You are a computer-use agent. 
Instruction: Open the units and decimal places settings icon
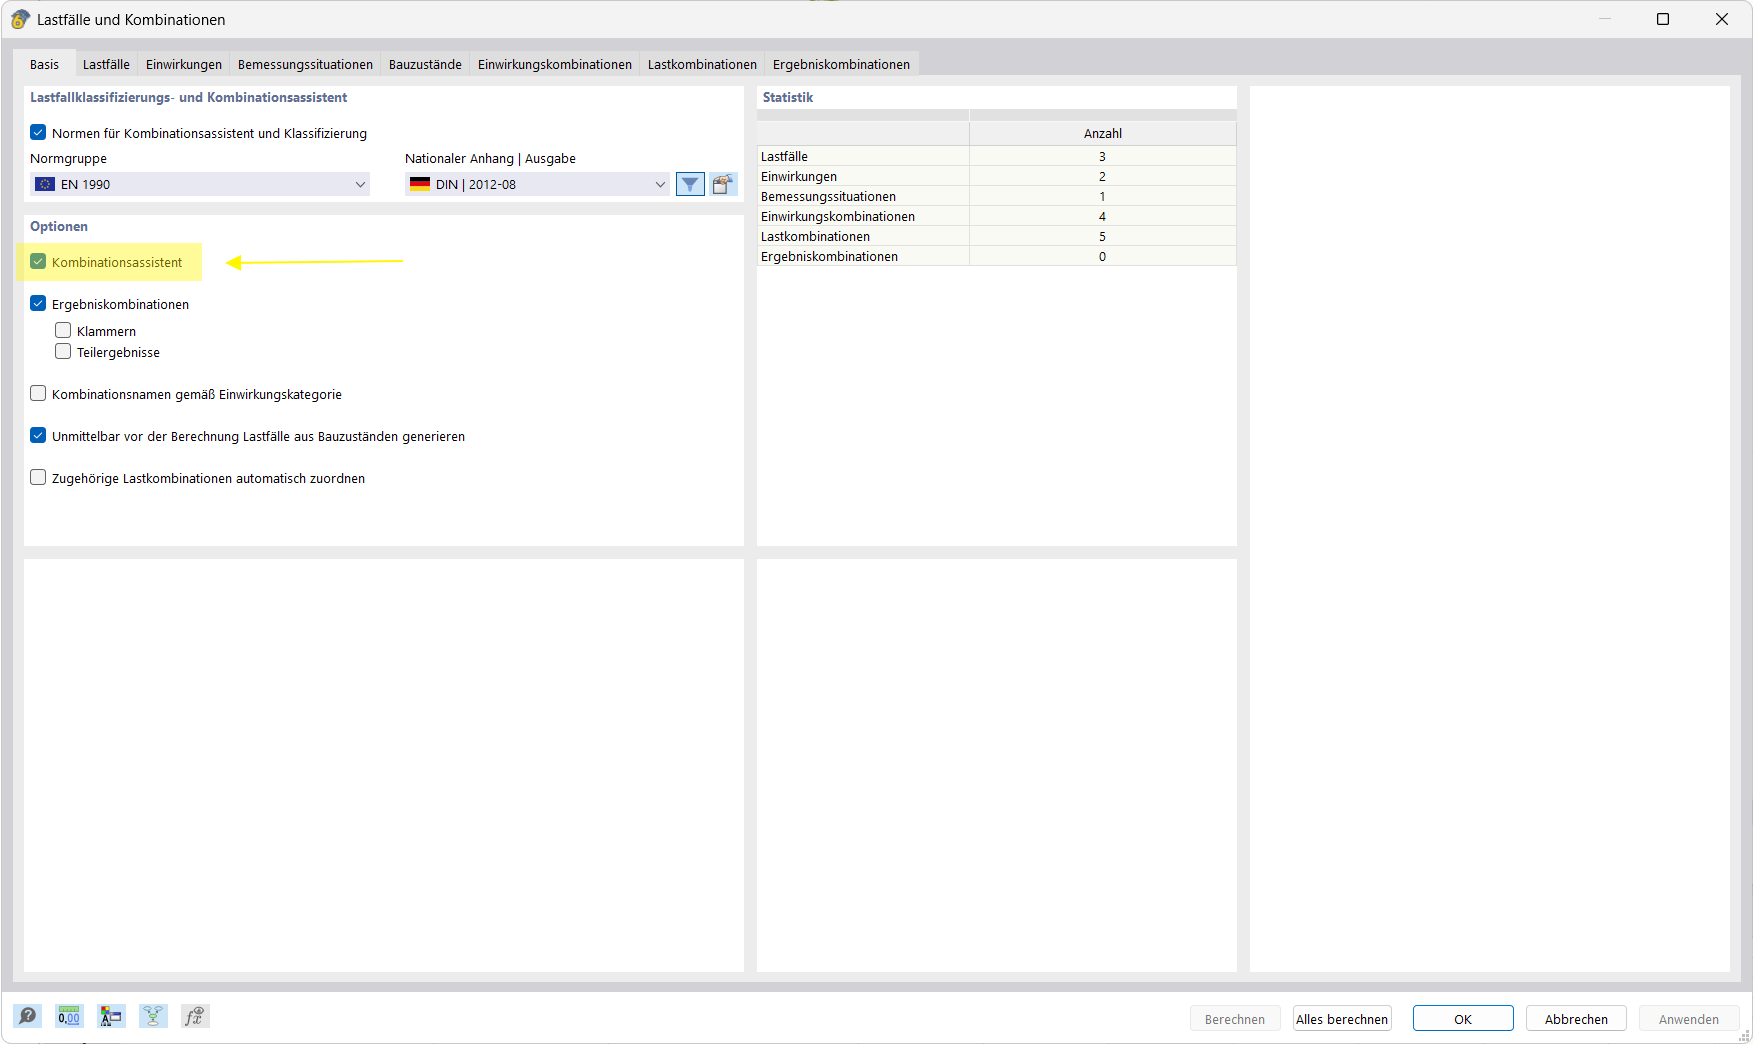[x=69, y=1016]
